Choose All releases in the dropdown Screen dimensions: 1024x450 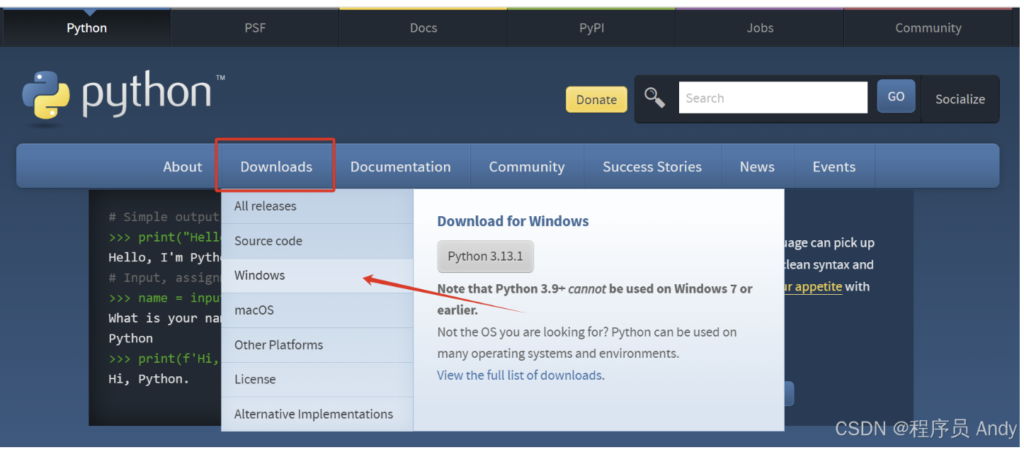[x=265, y=206]
